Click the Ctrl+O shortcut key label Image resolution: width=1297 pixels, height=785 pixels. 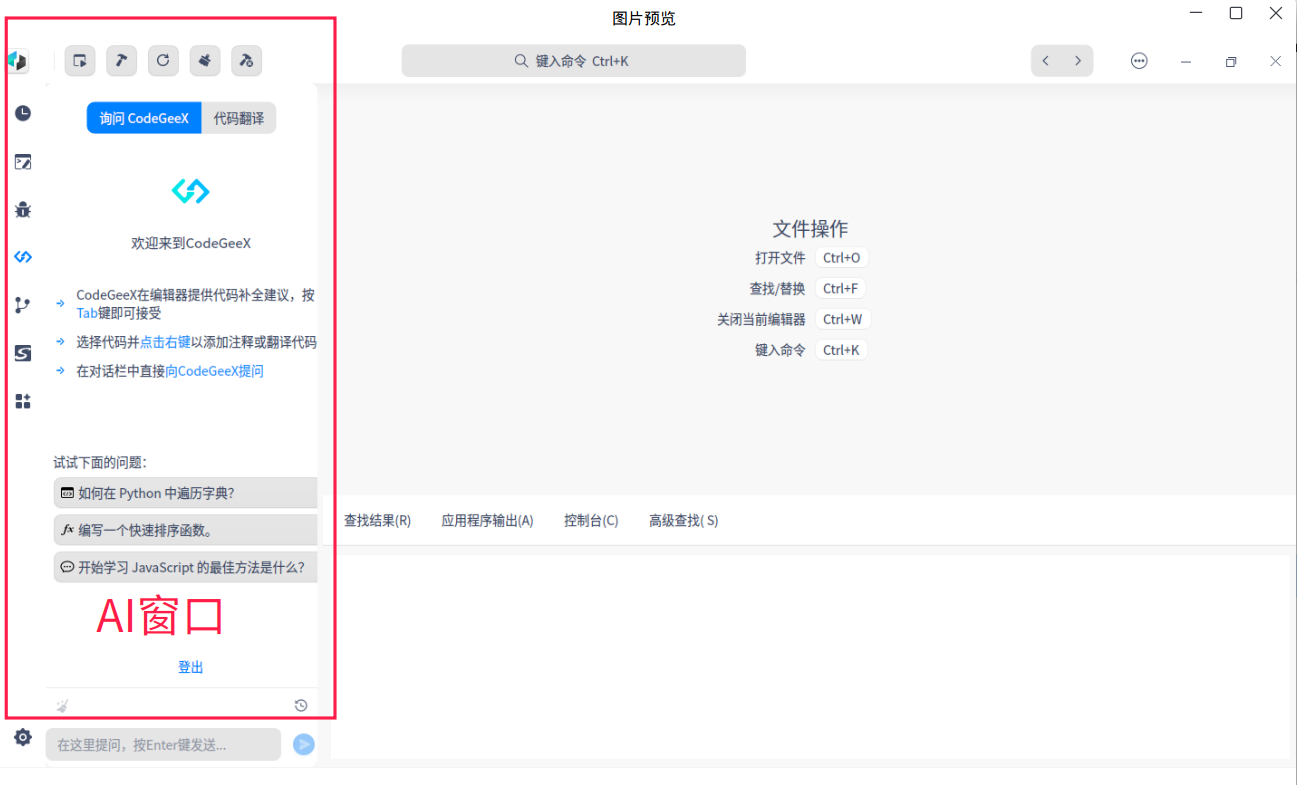[841, 258]
